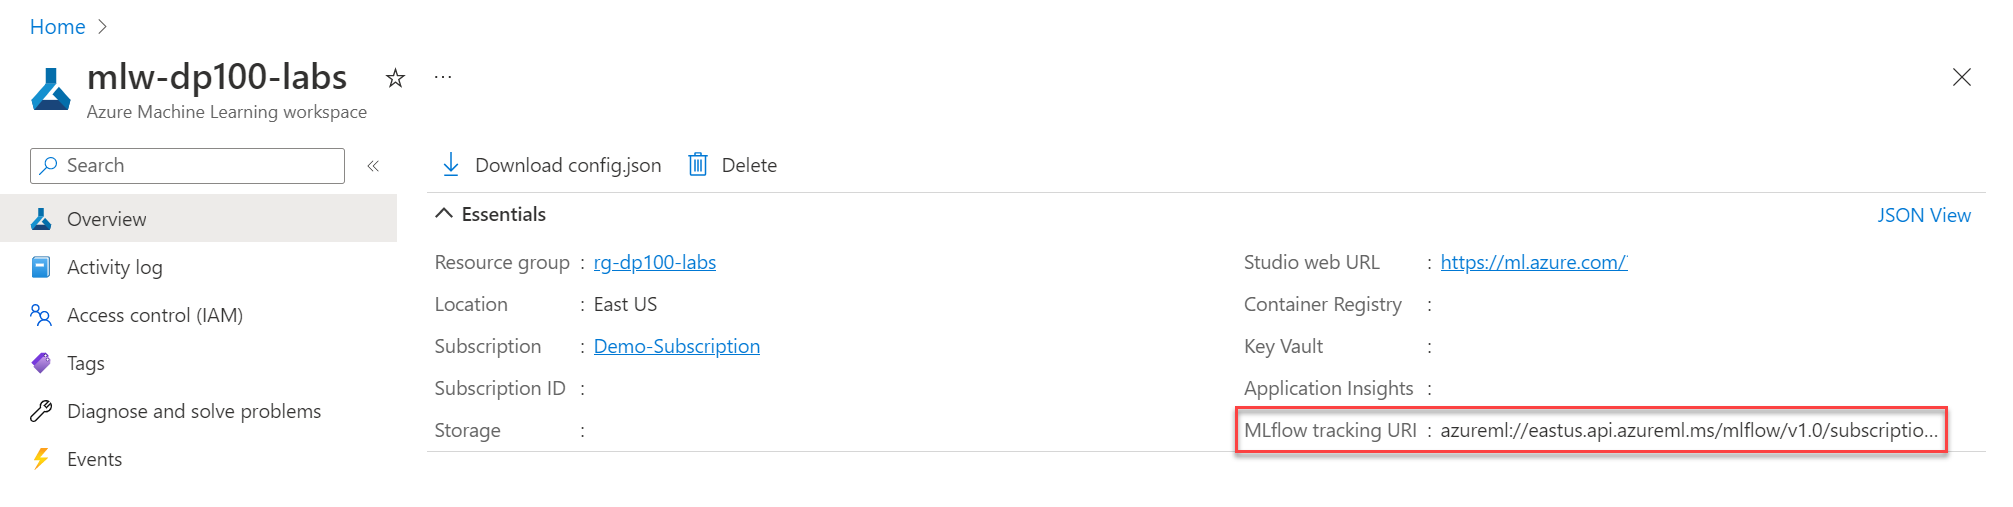Open the Demo-Subscription link
Viewport: 2013px width, 507px height.
click(x=677, y=346)
